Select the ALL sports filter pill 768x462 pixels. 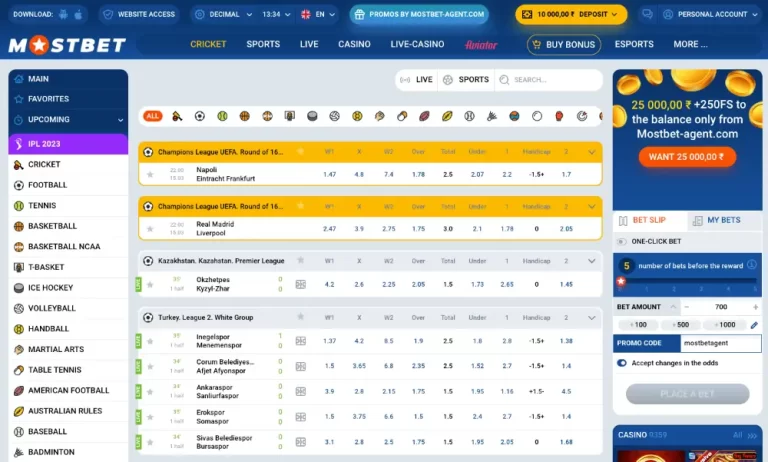coord(152,116)
